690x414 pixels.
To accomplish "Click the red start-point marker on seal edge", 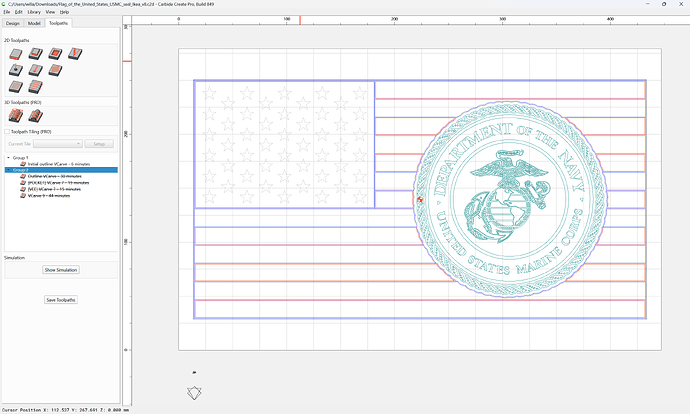I will [420, 200].
